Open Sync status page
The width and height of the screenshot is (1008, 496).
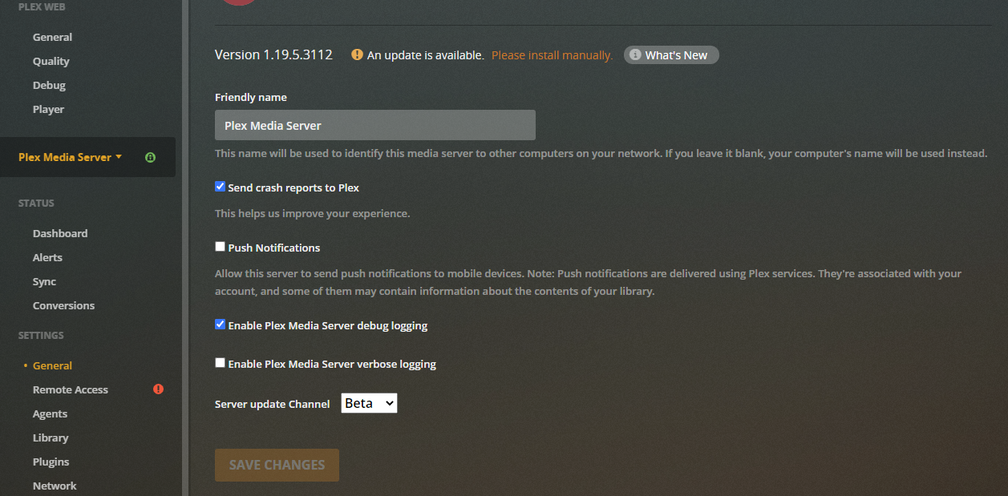[44, 281]
